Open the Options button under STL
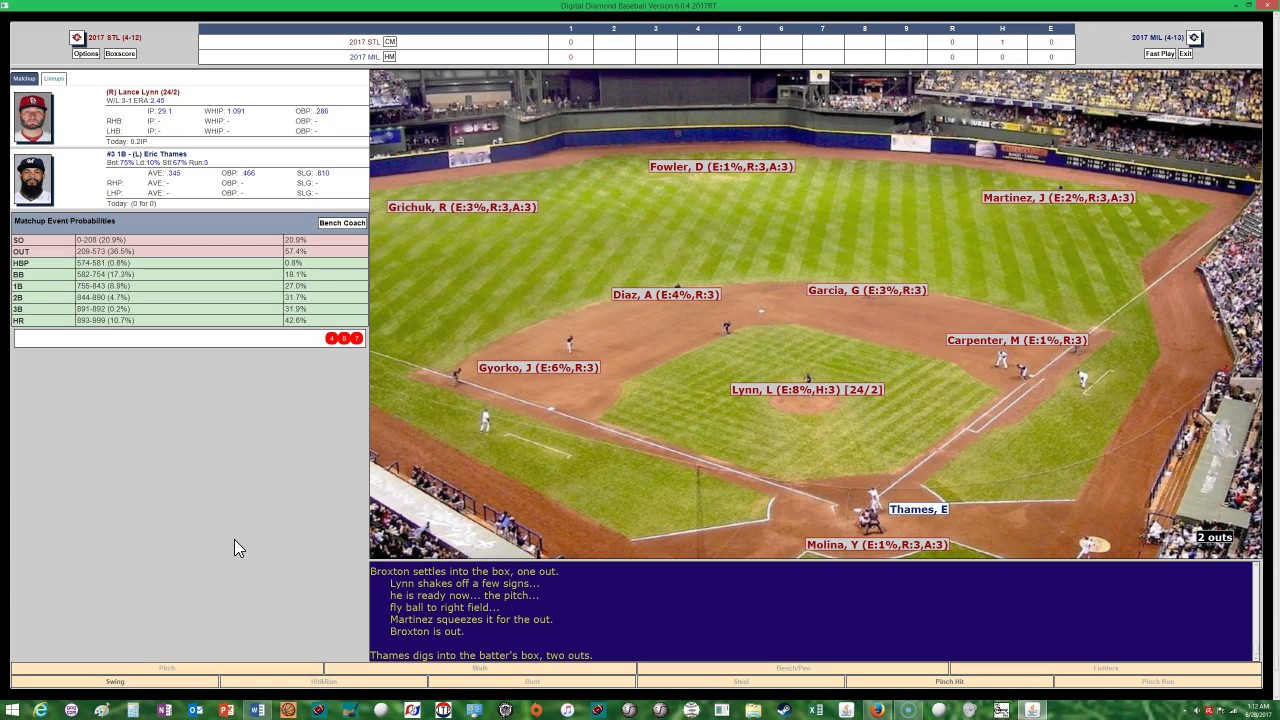1280x720 pixels. tap(86, 53)
